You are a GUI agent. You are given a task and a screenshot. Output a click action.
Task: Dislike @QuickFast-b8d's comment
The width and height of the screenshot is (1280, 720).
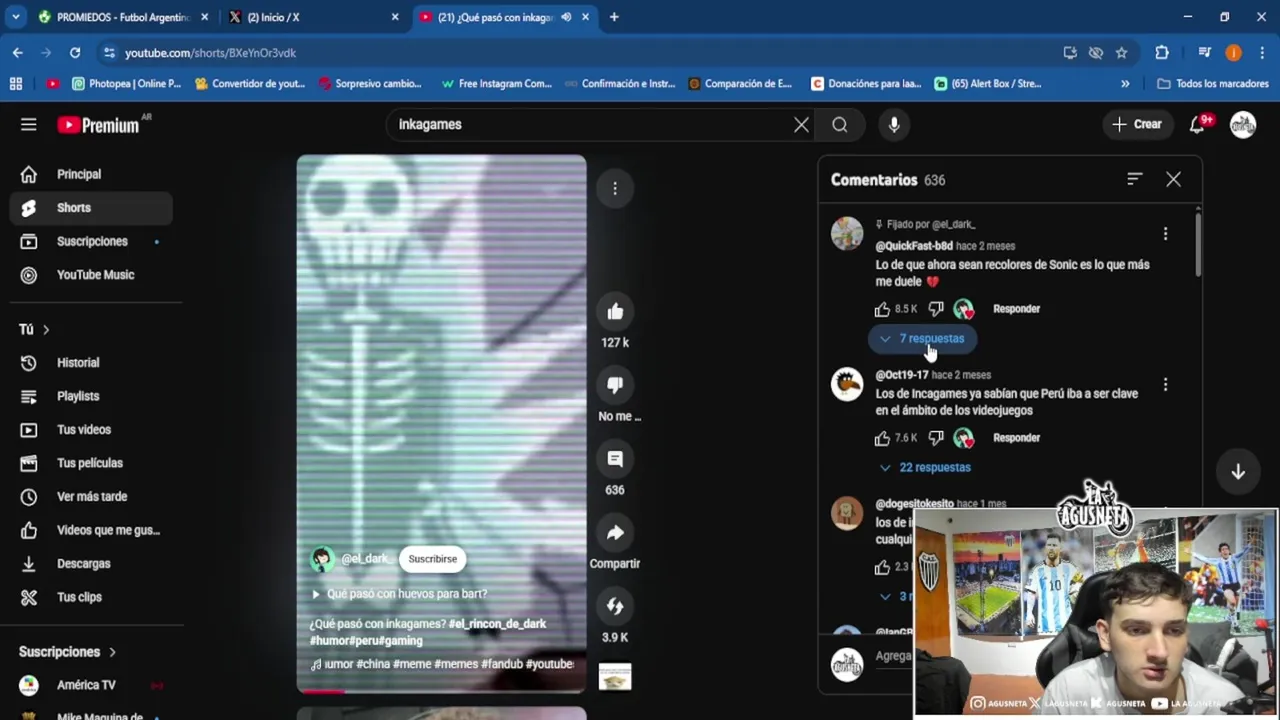(936, 309)
